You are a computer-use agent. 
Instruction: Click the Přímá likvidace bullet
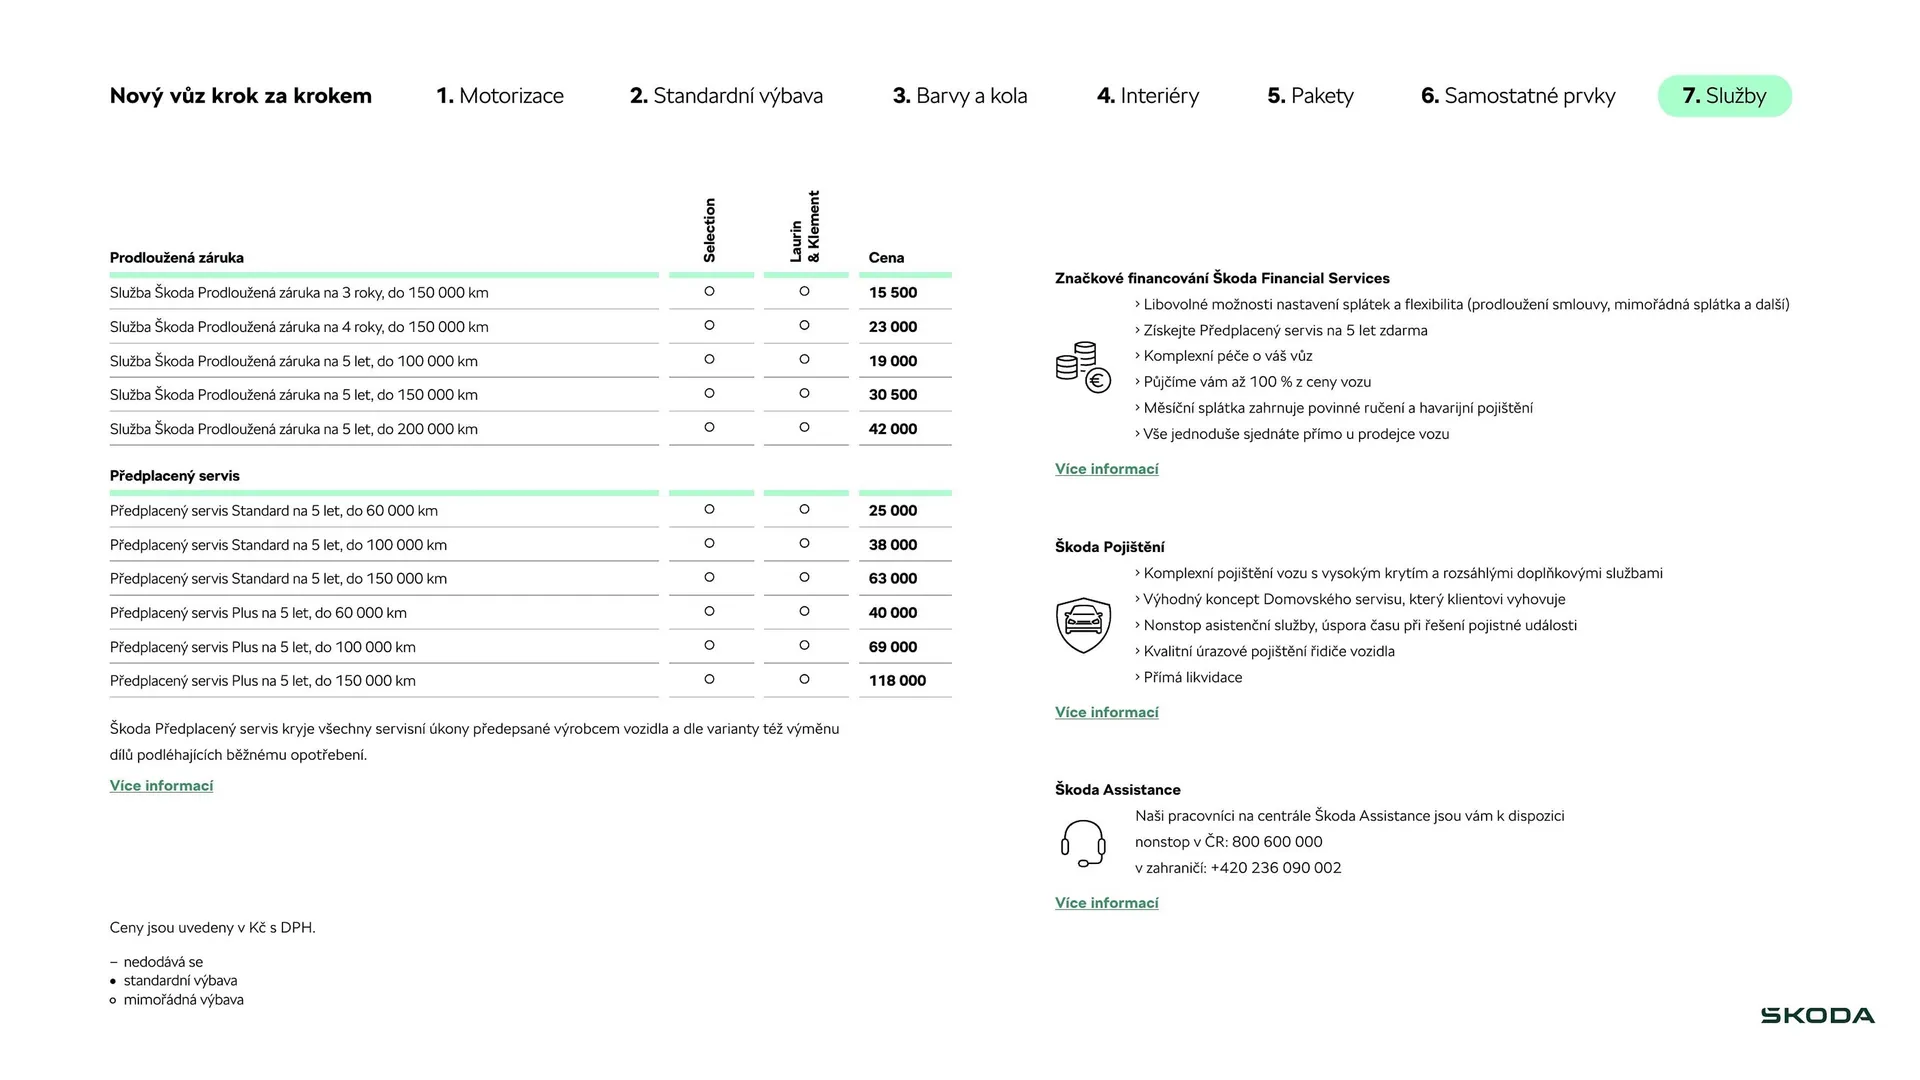tap(1189, 678)
